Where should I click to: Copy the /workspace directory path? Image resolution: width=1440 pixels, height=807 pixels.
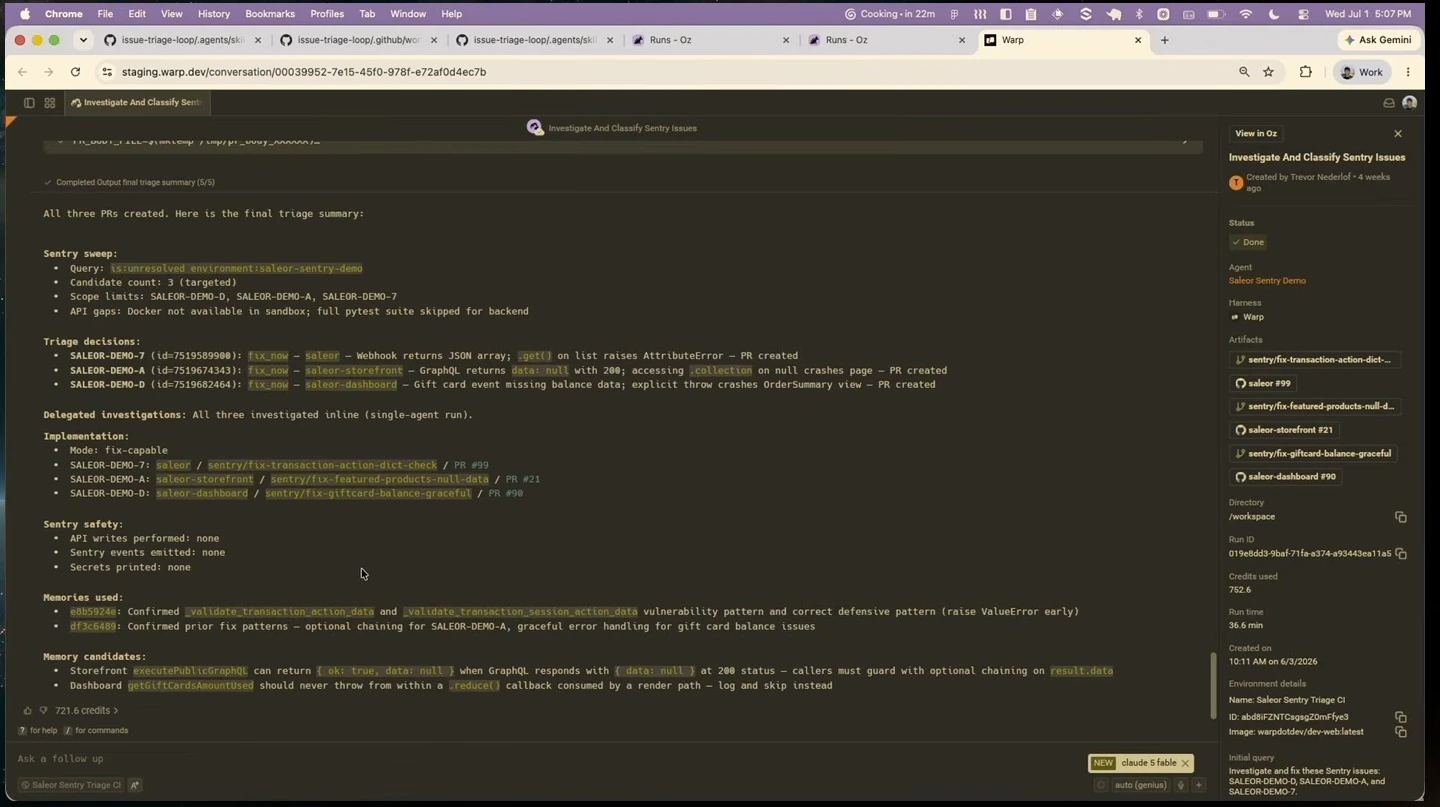tap(1400, 517)
